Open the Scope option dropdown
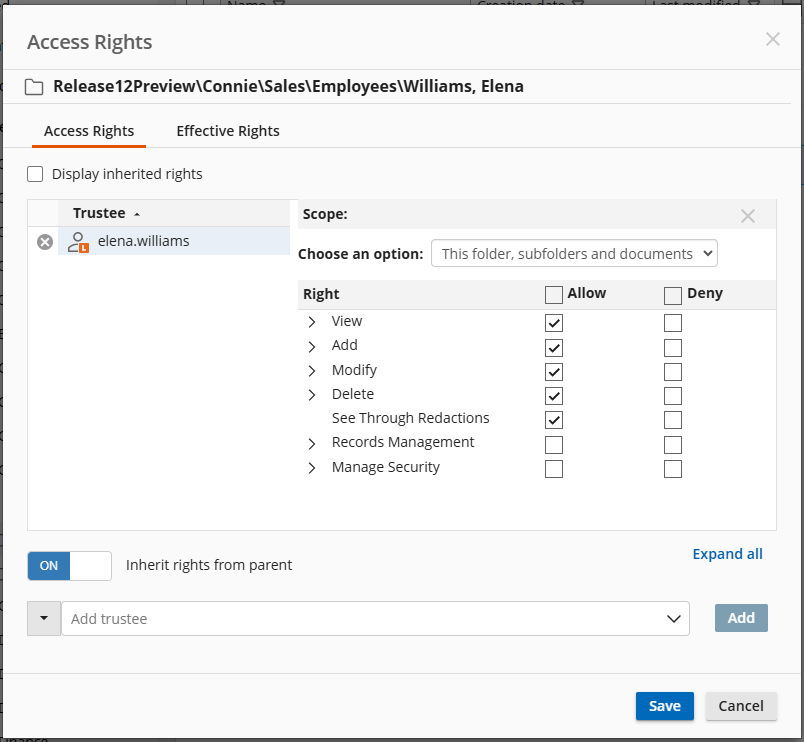The width and height of the screenshot is (804, 742). [x=574, y=254]
